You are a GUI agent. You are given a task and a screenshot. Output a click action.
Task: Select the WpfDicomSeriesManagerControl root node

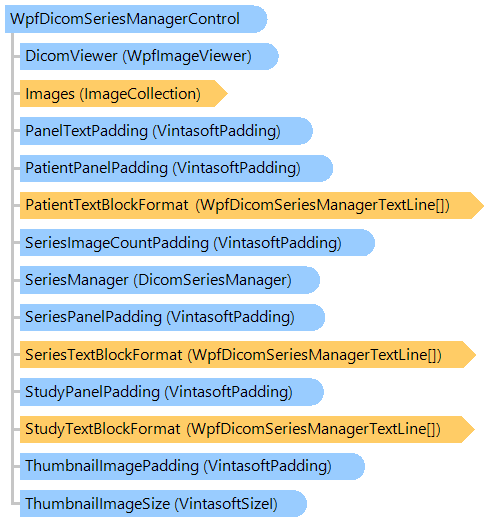coord(136,19)
